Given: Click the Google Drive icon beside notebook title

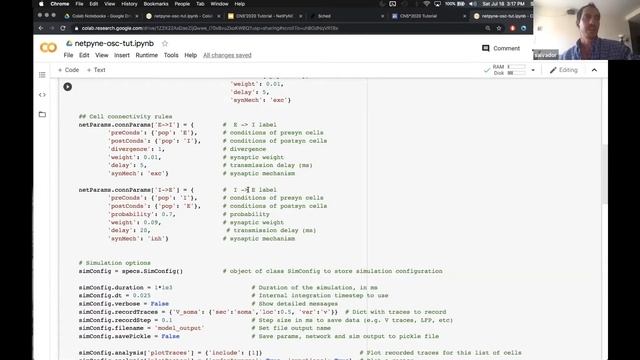Looking at the screenshot, I should click(x=69, y=43).
